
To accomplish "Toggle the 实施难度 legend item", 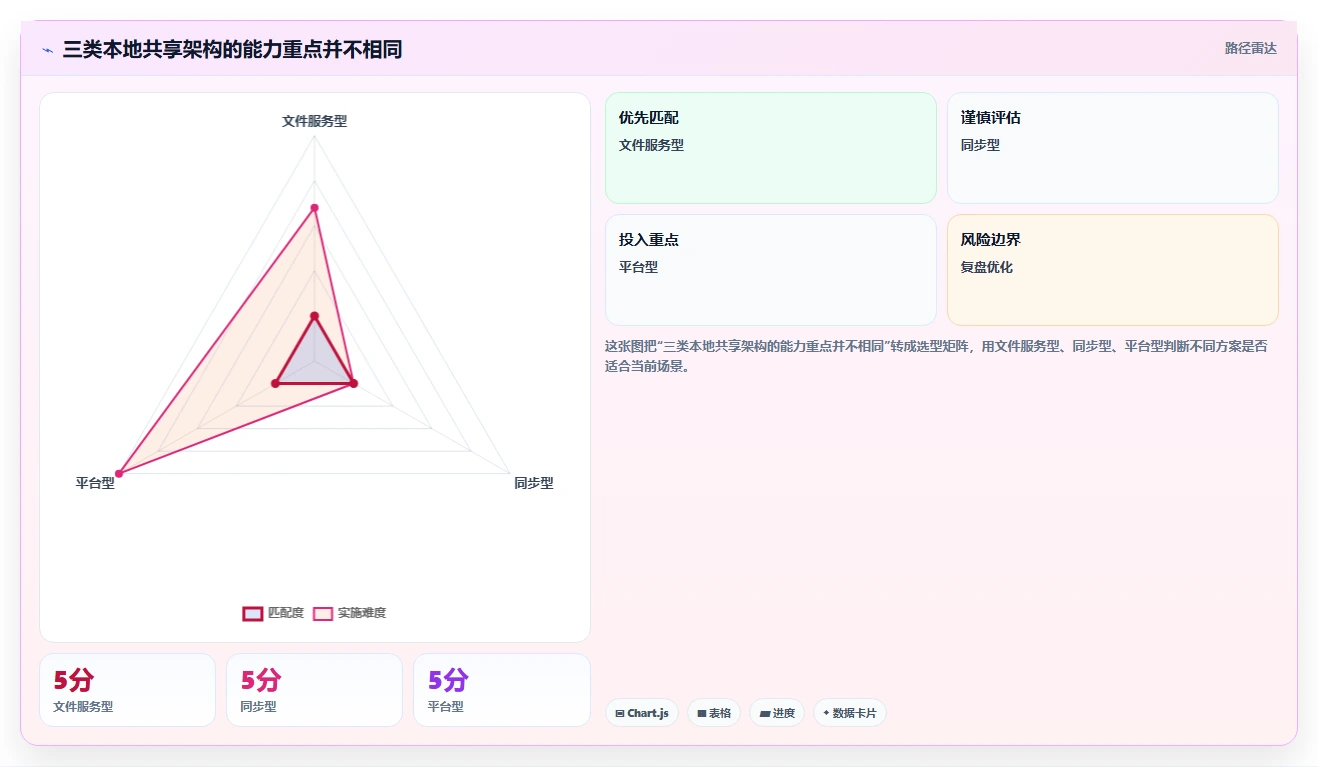I will [x=350, y=613].
